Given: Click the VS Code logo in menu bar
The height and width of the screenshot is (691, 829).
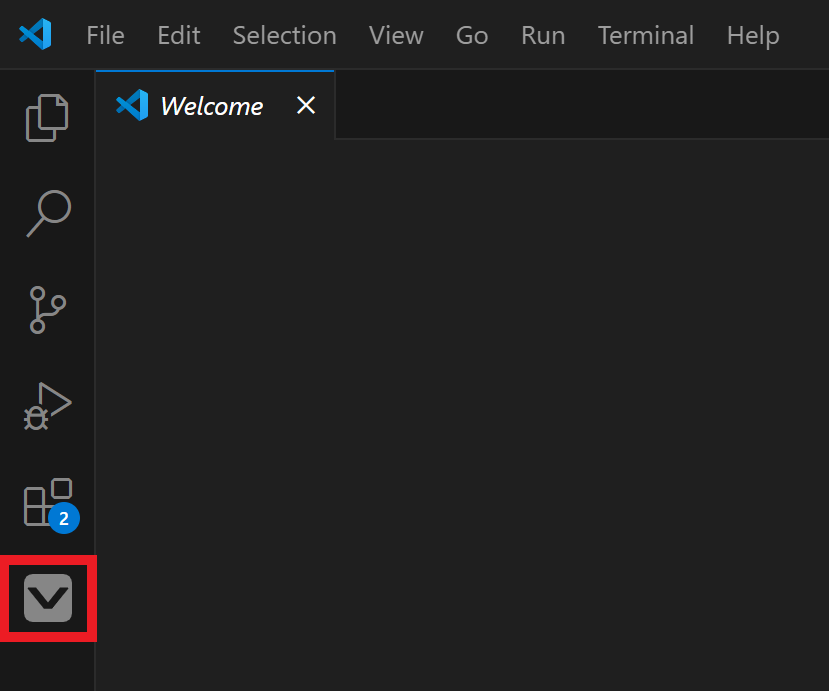Looking at the screenshot, I should 36,34.
